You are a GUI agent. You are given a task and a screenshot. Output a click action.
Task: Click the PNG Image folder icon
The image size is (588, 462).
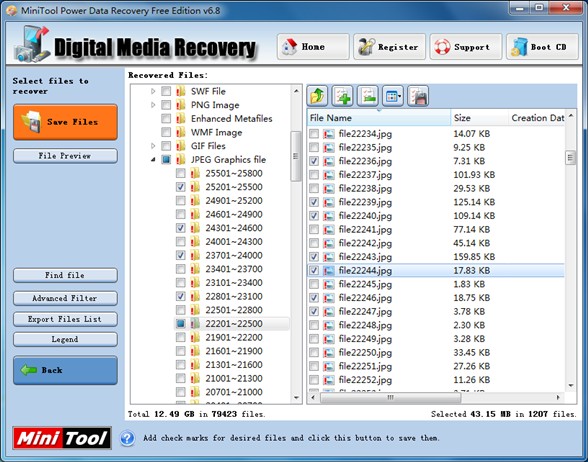pyautogui.click(x=181, y=105)
